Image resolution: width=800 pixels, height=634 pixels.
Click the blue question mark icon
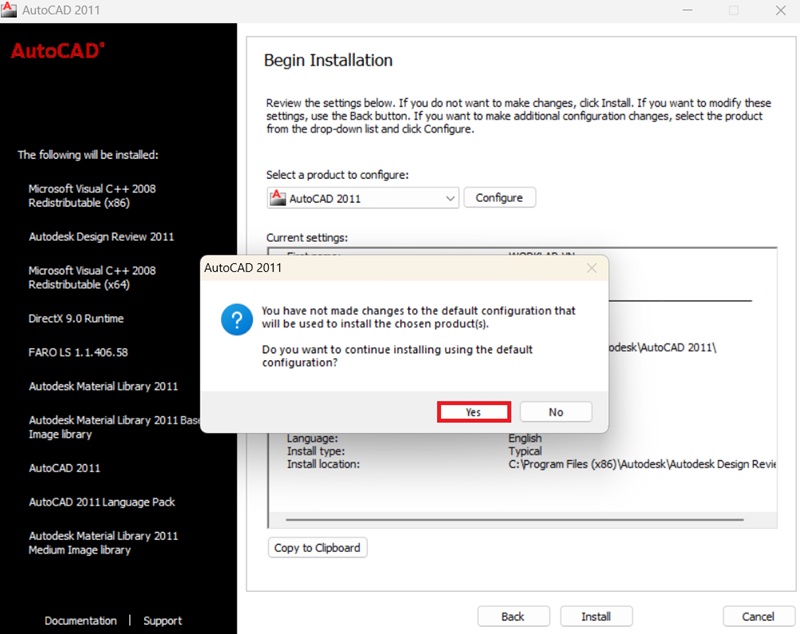tap(235, 323)
